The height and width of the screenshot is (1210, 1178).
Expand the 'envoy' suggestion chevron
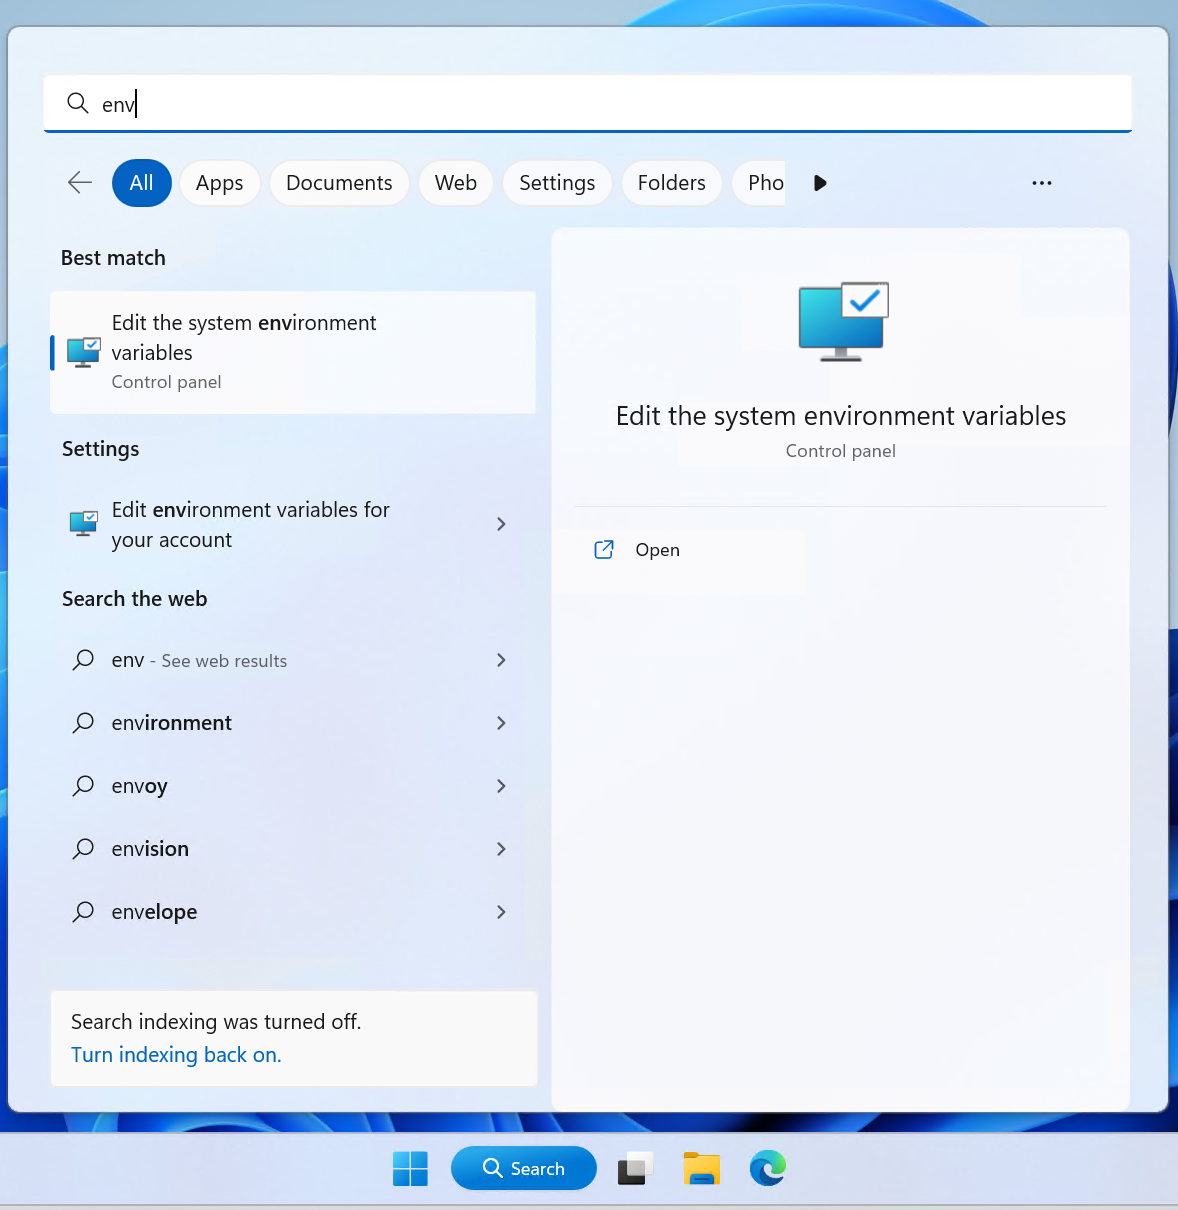point(501,786)
